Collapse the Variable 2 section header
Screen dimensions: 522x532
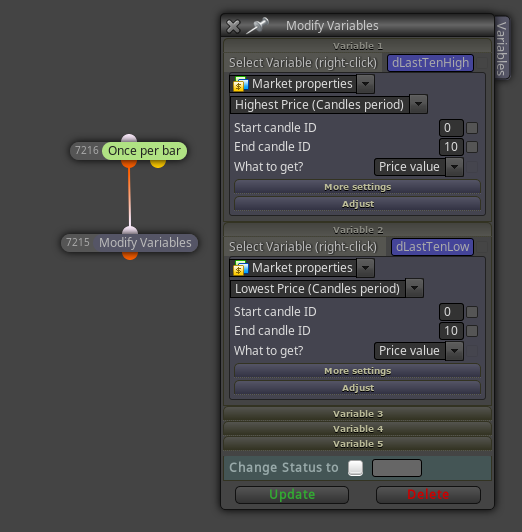357,230
